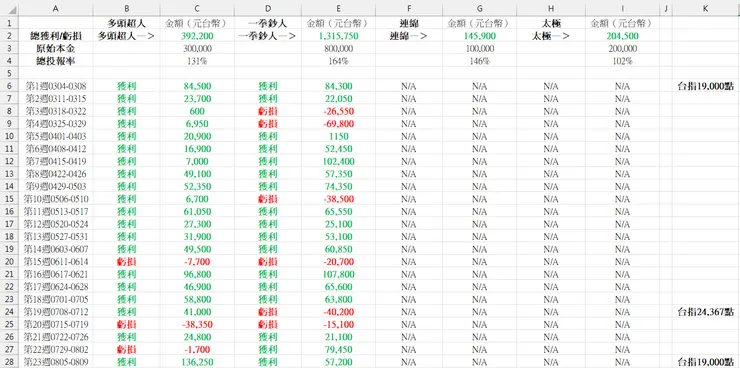Select column A header
This screenshot has width=740, height=368.
coord(56,9)
